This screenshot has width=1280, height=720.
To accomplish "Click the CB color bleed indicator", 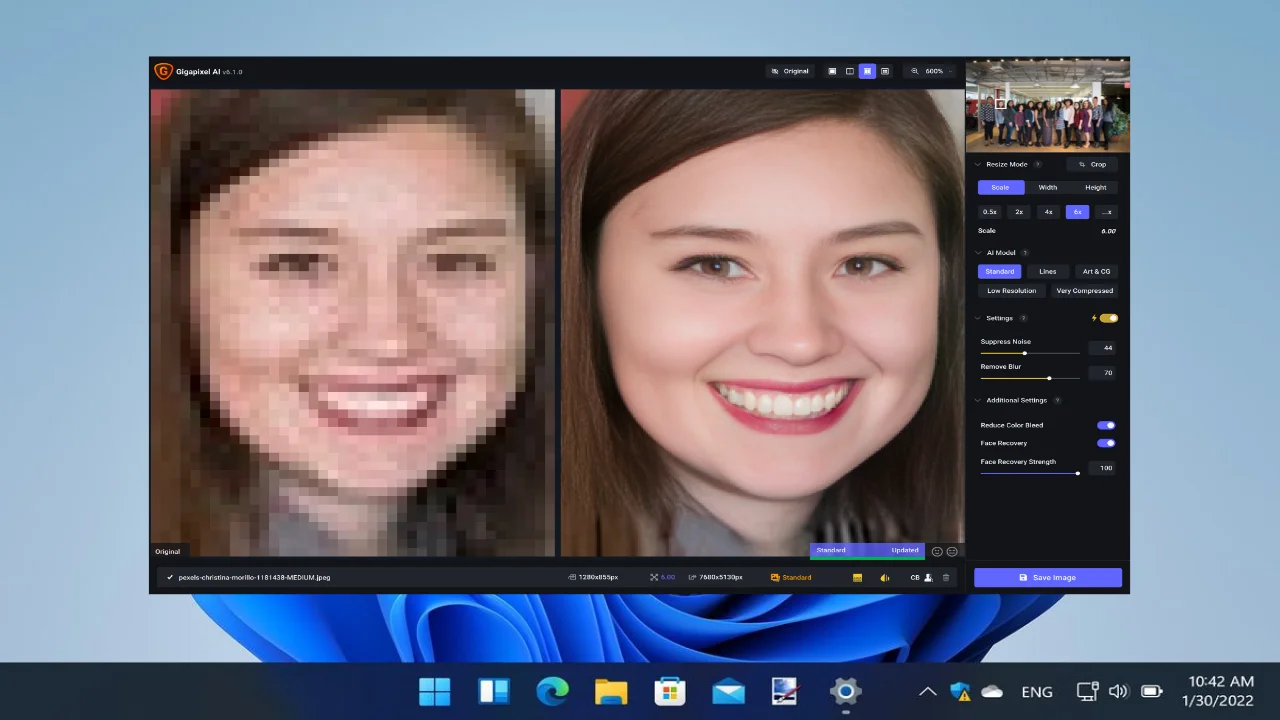I will point(914,577).
